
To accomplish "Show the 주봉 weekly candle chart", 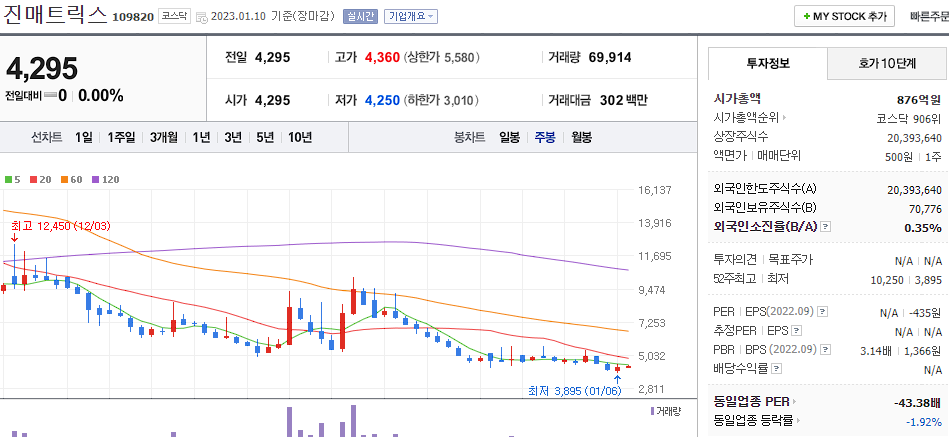I will (545, 137).
